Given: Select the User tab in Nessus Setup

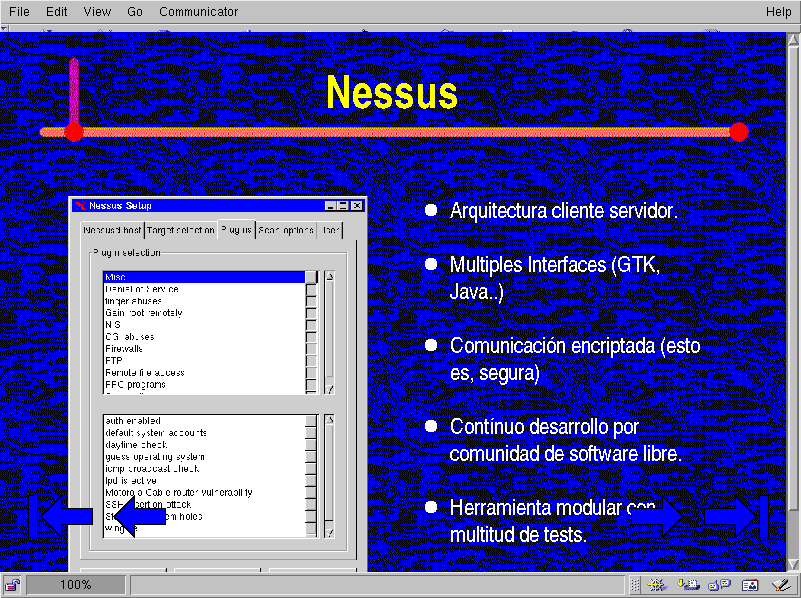Looking at the screenshot, I should [x=330, y=230].
